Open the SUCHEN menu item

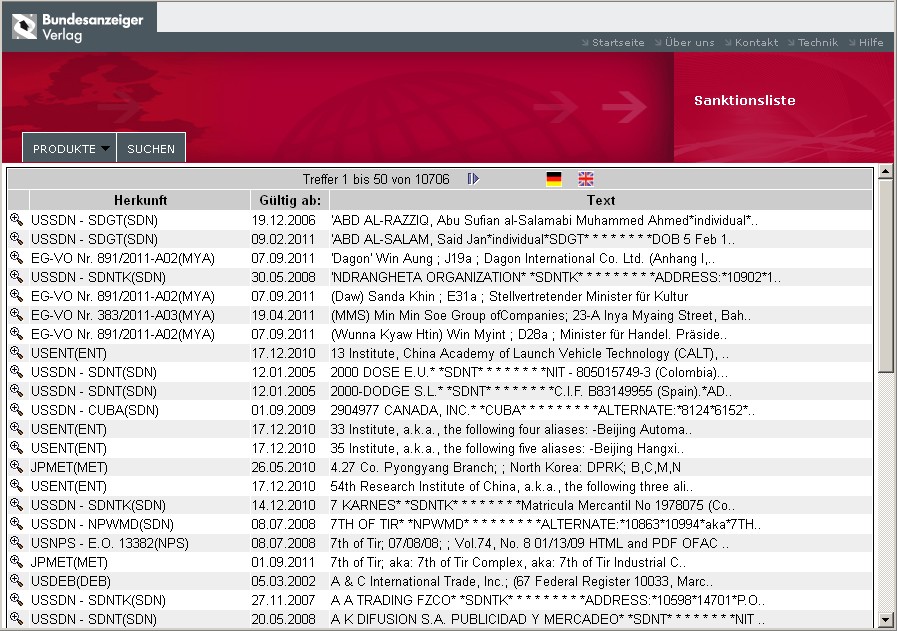pyautogui.click(x=151, y=149)
